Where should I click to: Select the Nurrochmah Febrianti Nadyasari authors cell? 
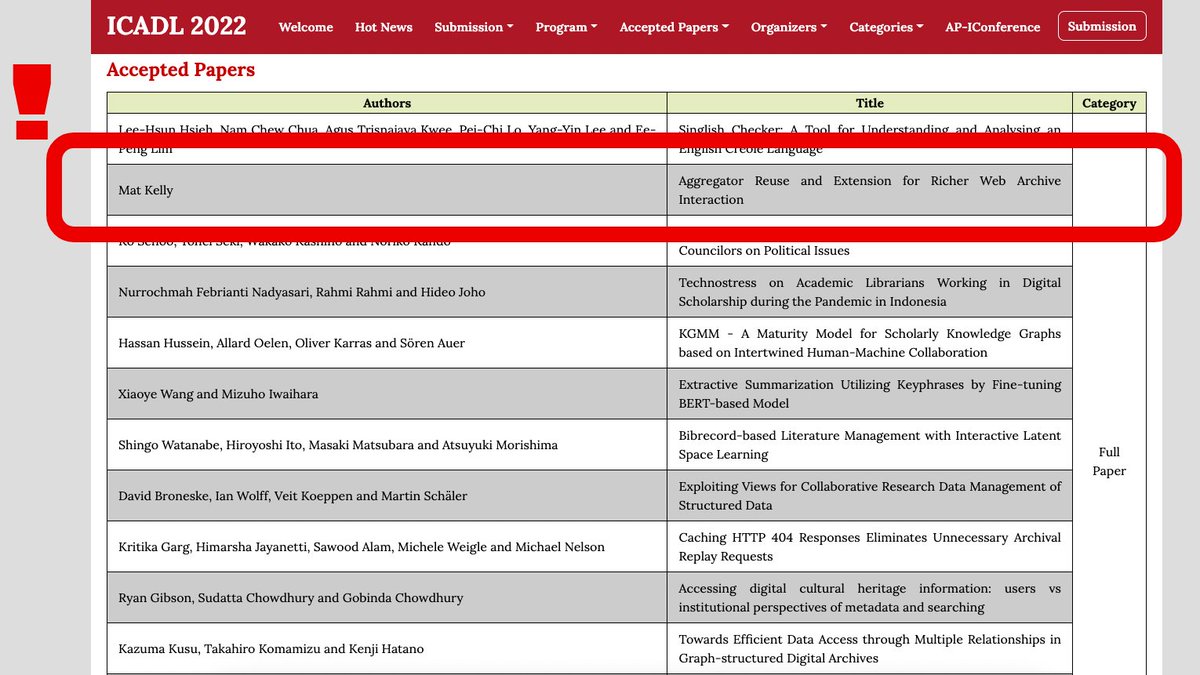point(387,292)
